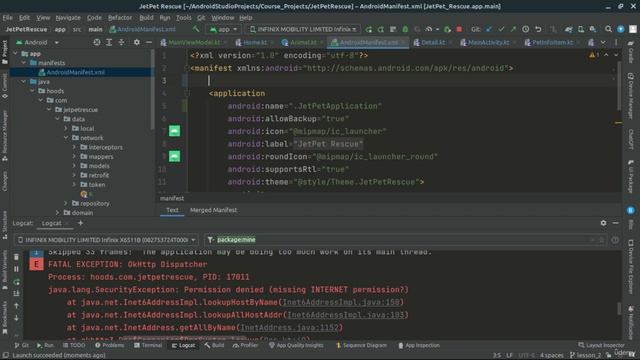The width and height of the screenshot is (640, 360).
Task: Collapse the java folder in tree
Action: pyautogui.click(x=24, y=82)
